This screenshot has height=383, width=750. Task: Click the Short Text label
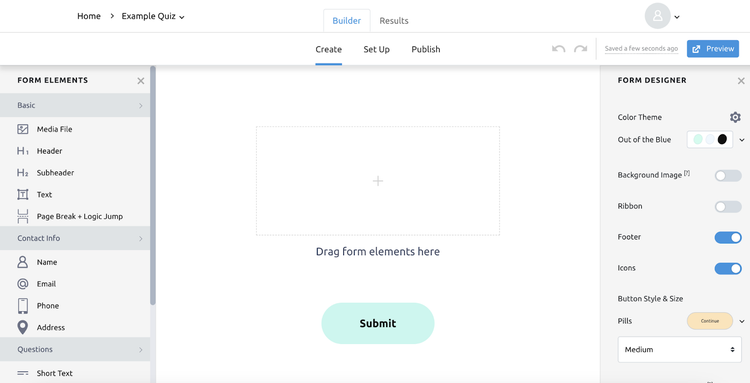pyautogui.click(x=55, y=373)
